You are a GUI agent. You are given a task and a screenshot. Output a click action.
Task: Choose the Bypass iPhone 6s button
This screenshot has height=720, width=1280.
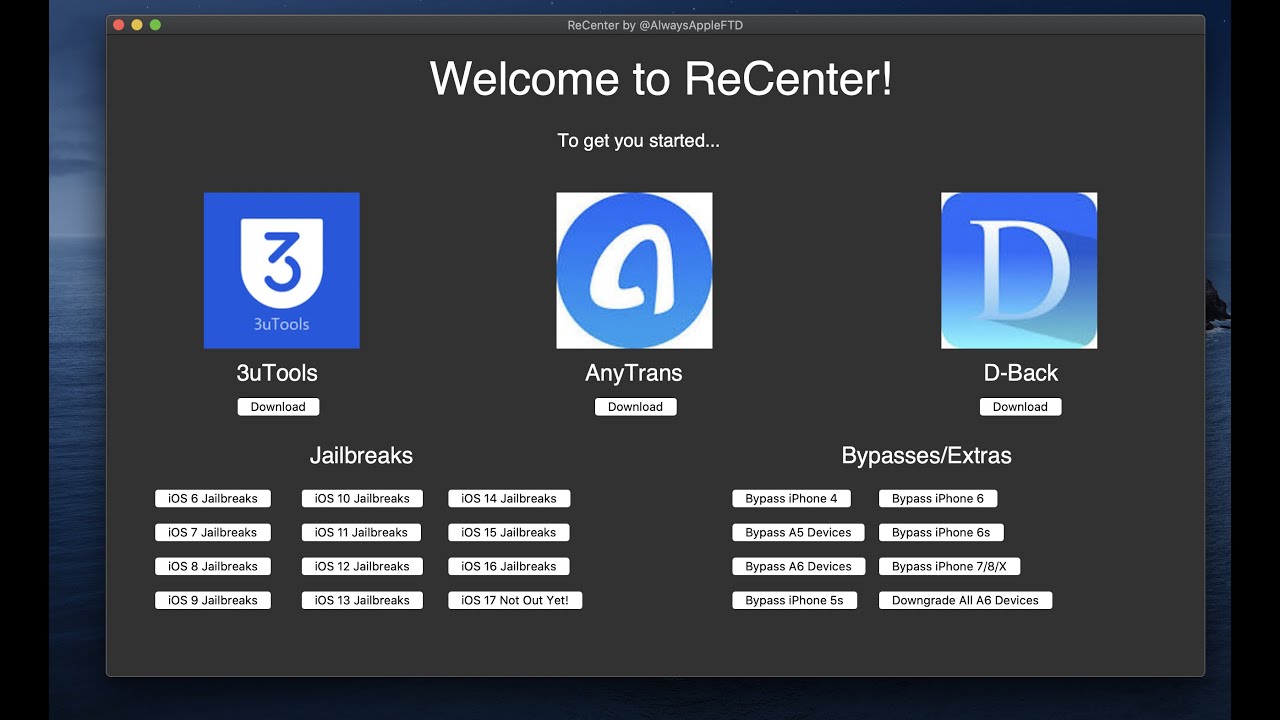941,532
